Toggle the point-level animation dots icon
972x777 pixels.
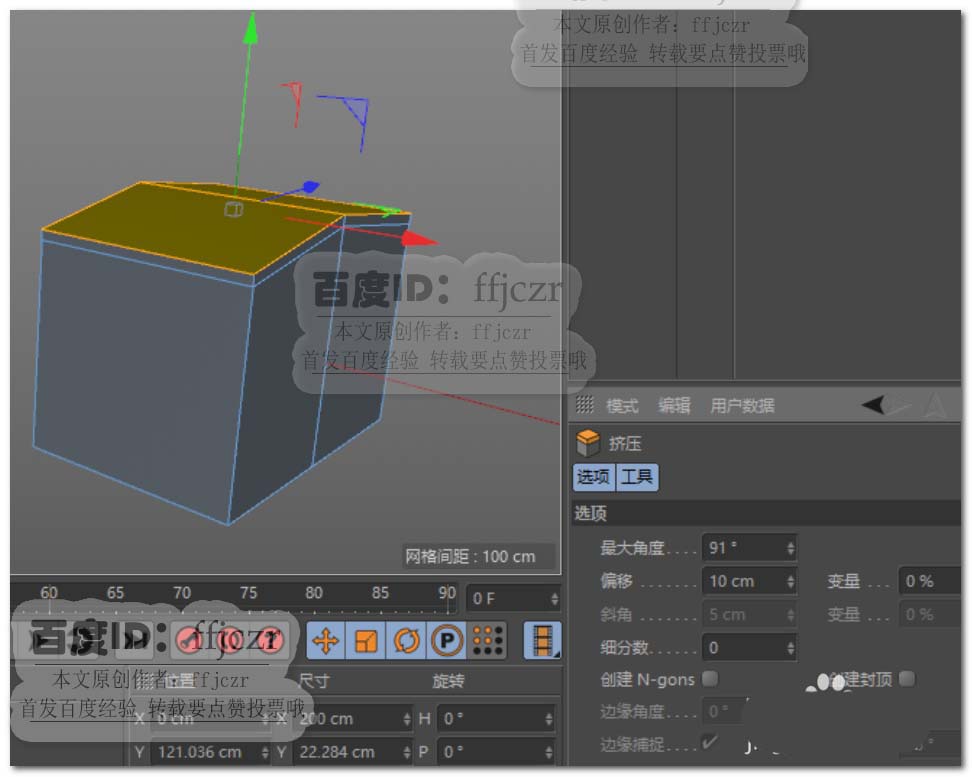click(488, 641)
